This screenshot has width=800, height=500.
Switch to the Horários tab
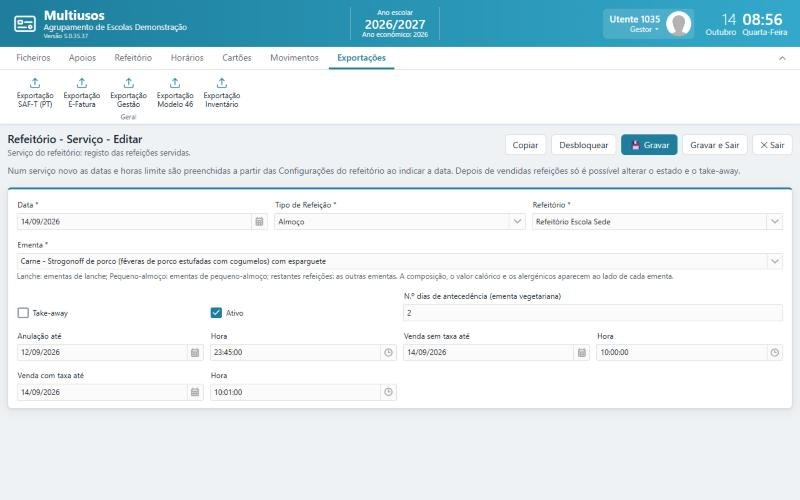187,58
